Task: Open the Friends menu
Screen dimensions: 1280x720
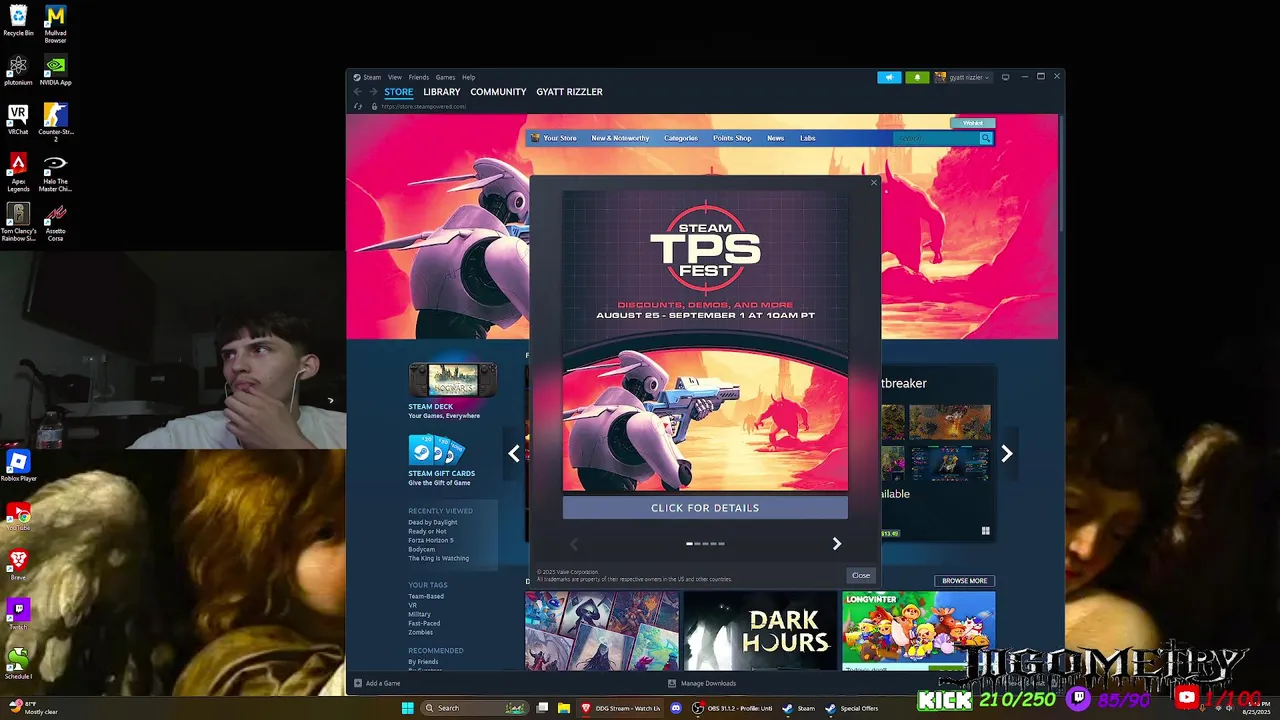Action: pos(419,77)
